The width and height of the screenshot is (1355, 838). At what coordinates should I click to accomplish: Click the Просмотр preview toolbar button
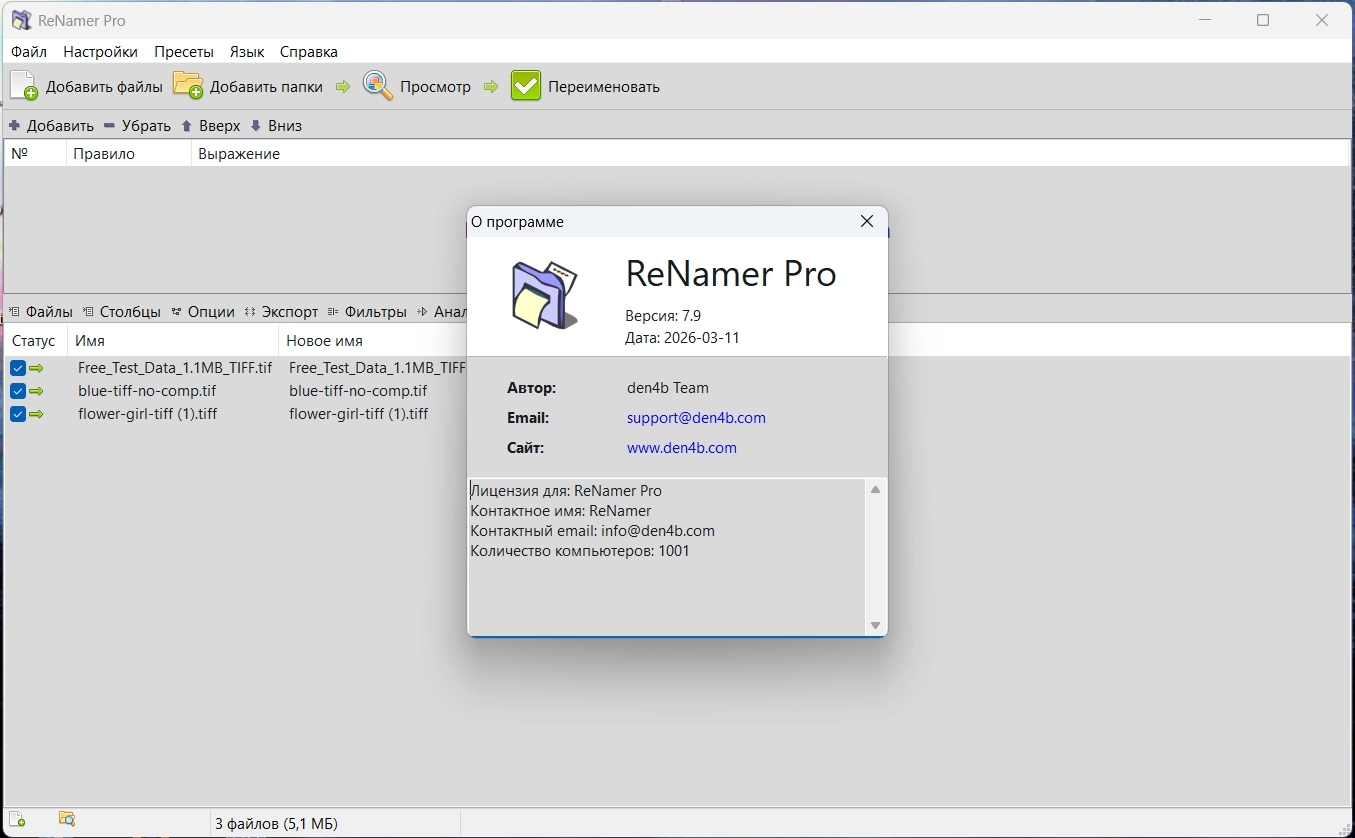pyautogui.click(x=417, y=87)
